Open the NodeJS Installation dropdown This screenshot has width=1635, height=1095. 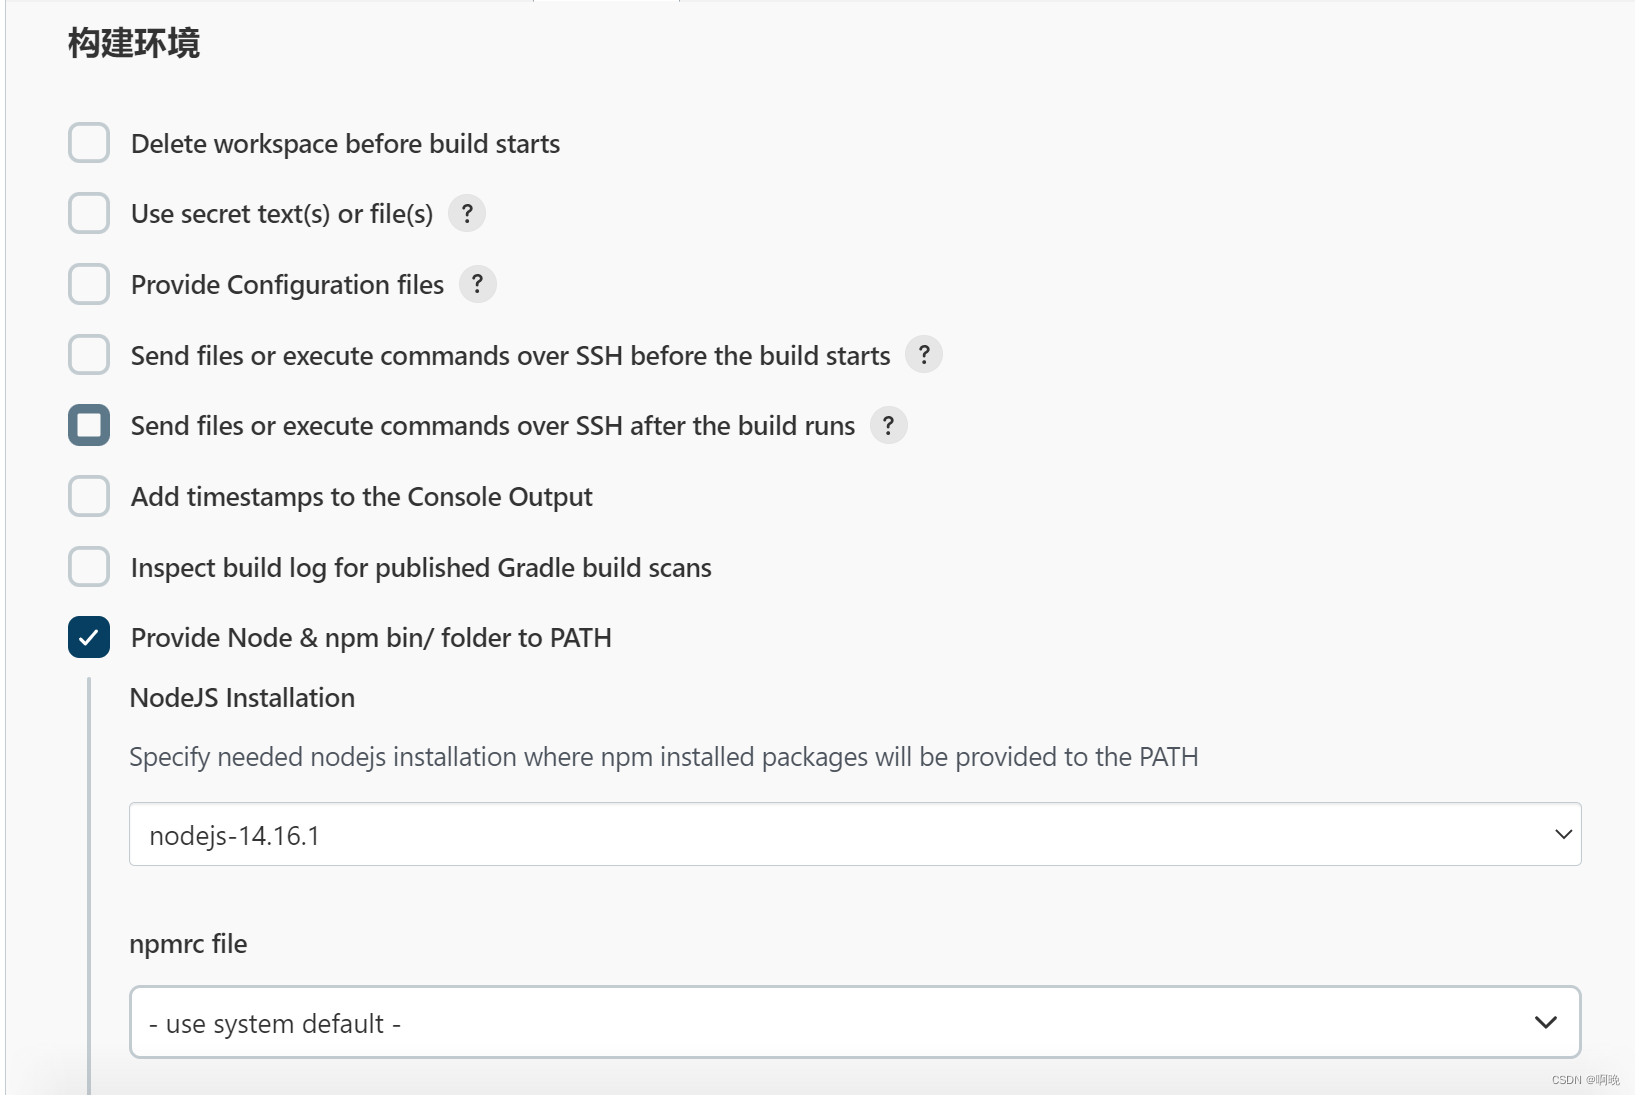tap(854, 834)
